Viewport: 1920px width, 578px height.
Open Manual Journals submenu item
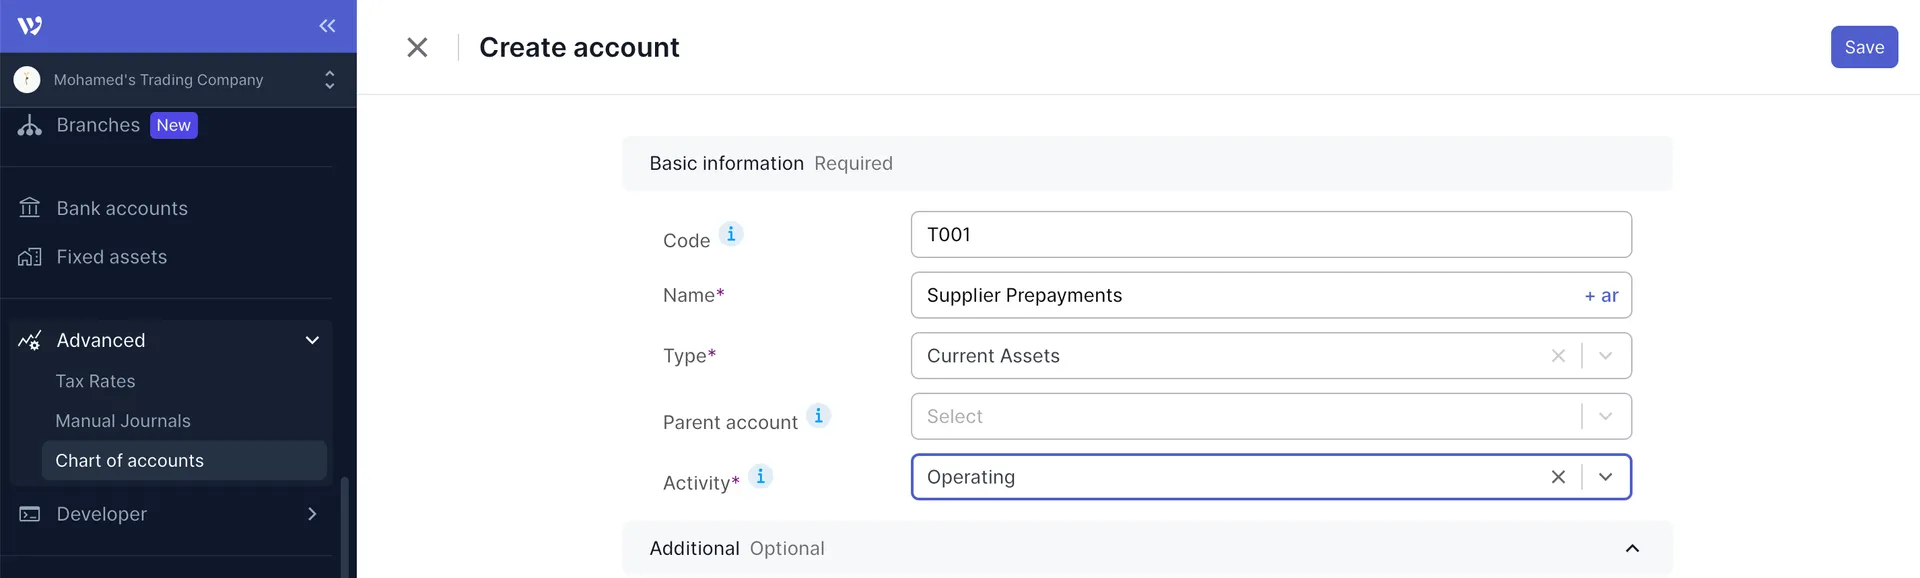123,421
